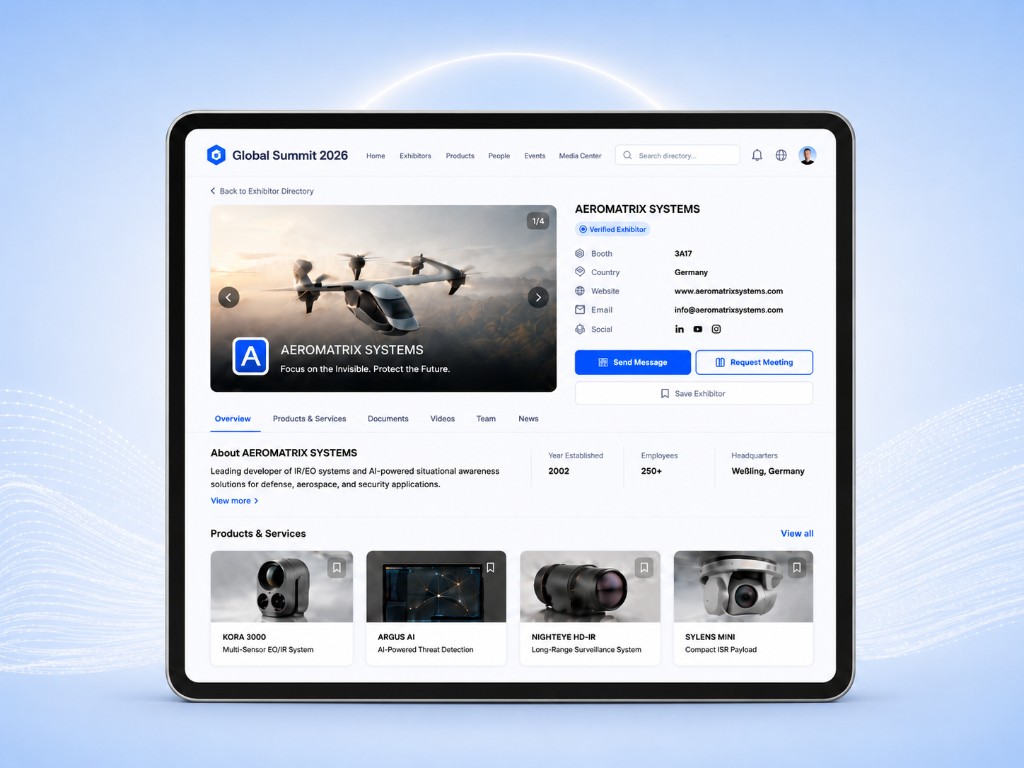
Task: Click Compact ISR Payload description
Action: click(721, 650)
